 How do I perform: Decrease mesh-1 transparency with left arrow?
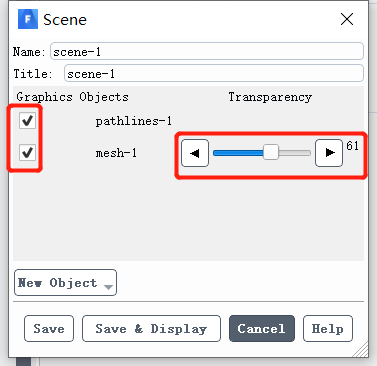pos(195,153)
